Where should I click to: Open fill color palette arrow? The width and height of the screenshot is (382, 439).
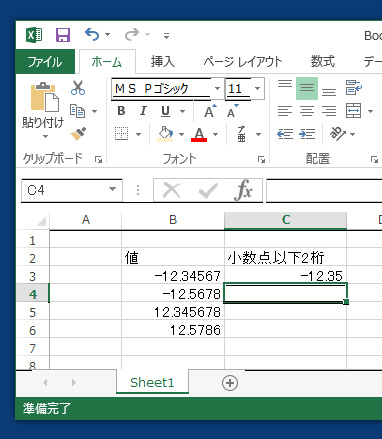coord(182,134)
